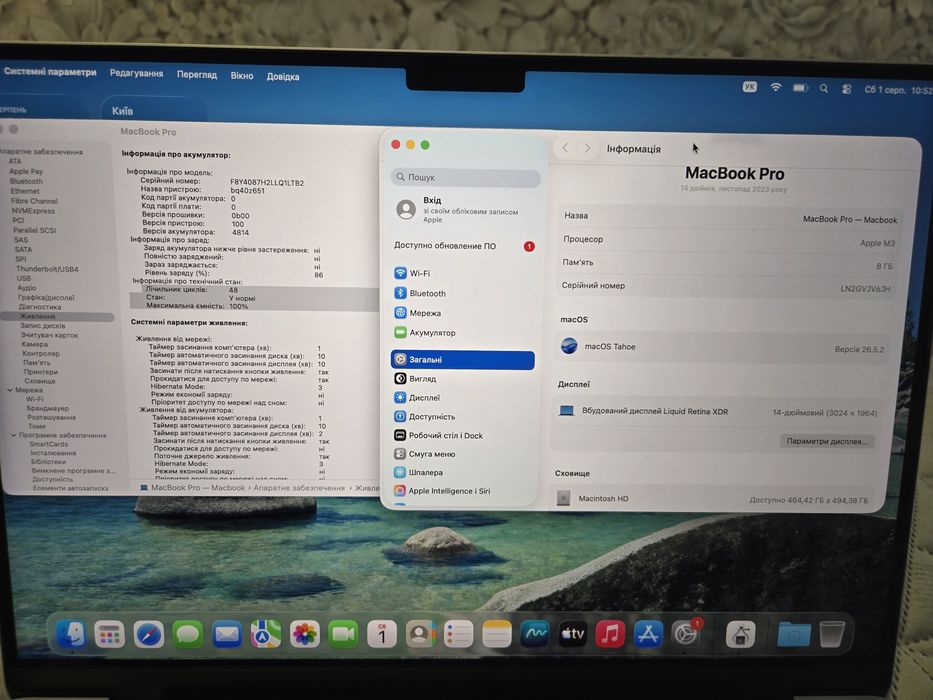
Task: Open Photos app in Dock
Action: tap(305, 634)
